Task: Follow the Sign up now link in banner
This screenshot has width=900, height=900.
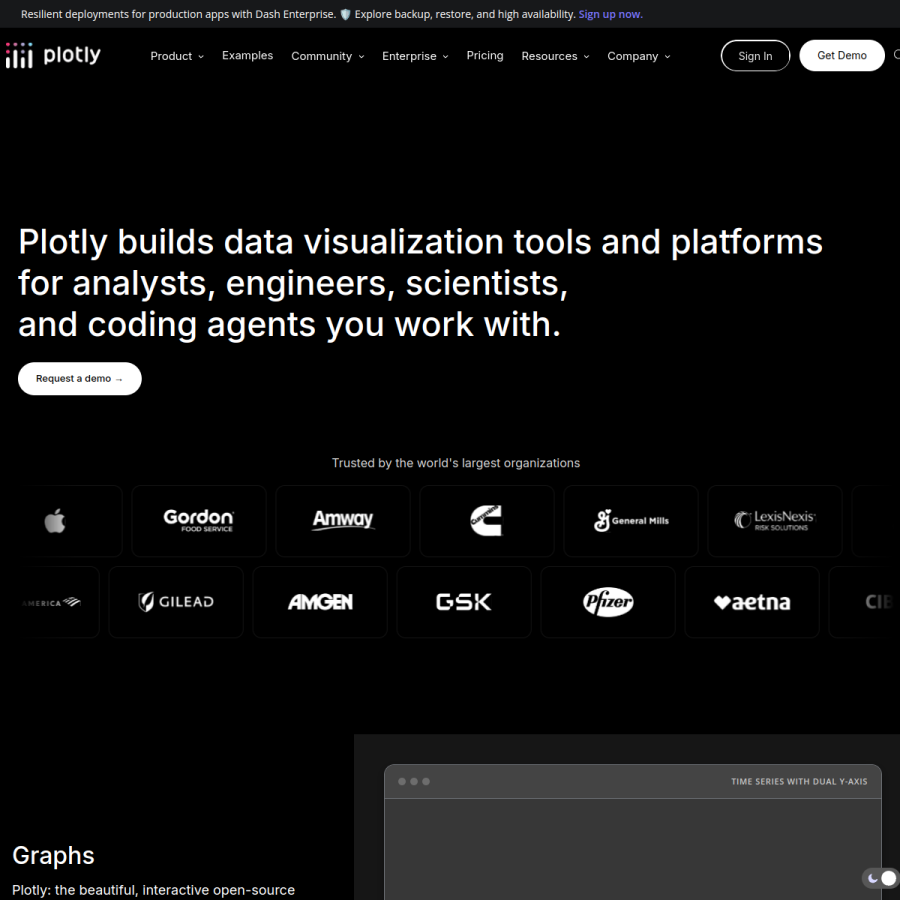Action: coord(611,14)
